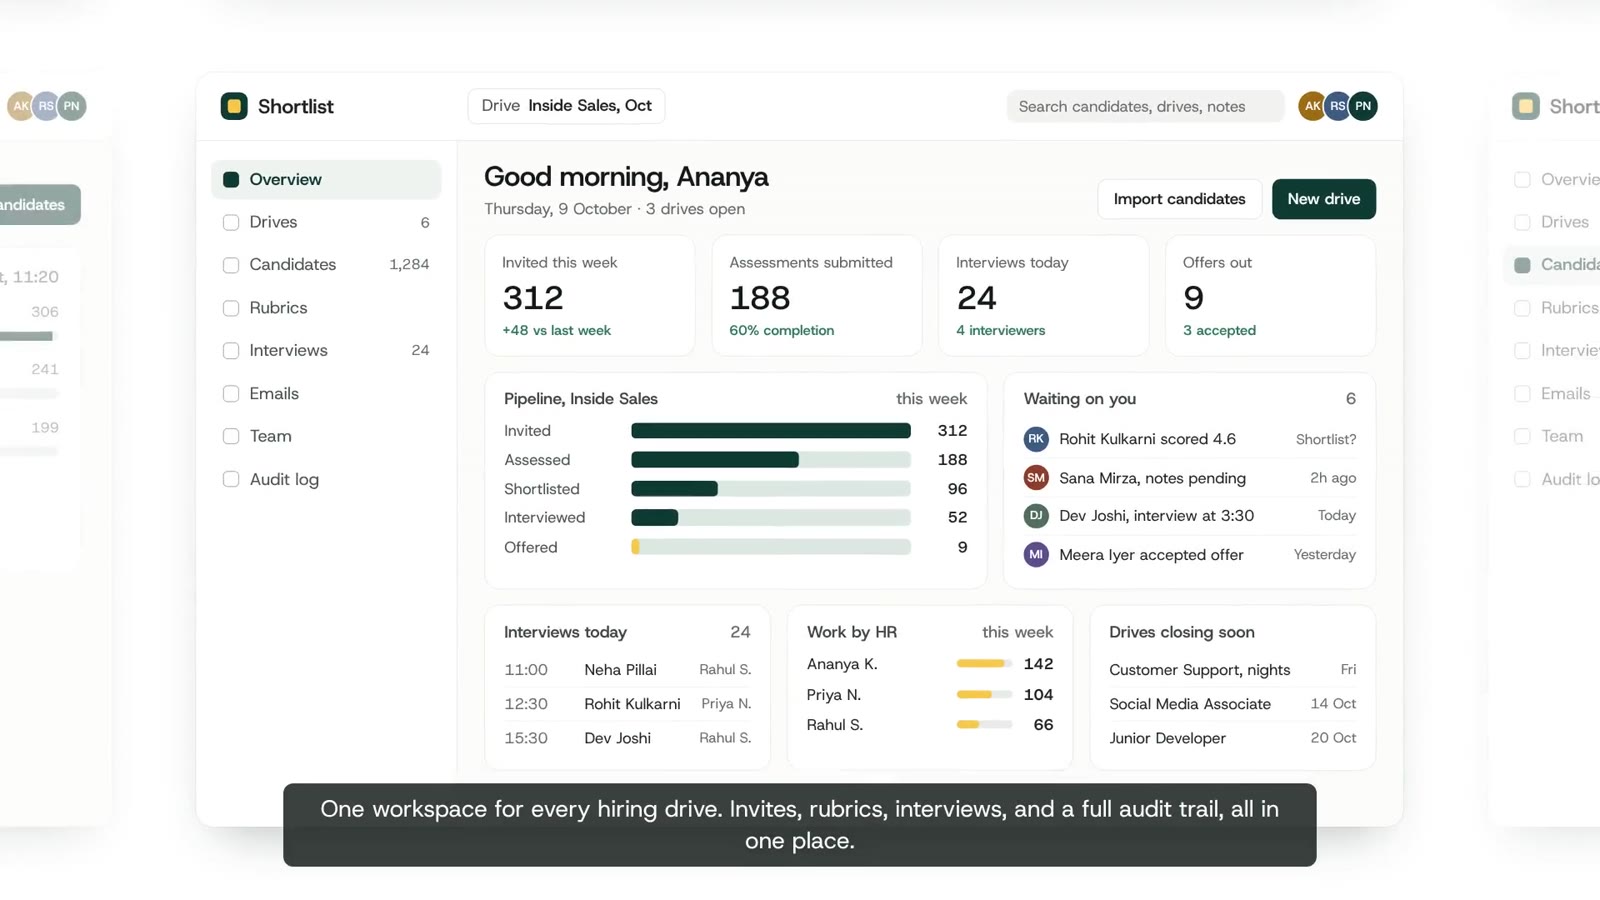The height and width of the screenshot is (900, 1600).
Task: Go to Candidates section
Action: 326,265
